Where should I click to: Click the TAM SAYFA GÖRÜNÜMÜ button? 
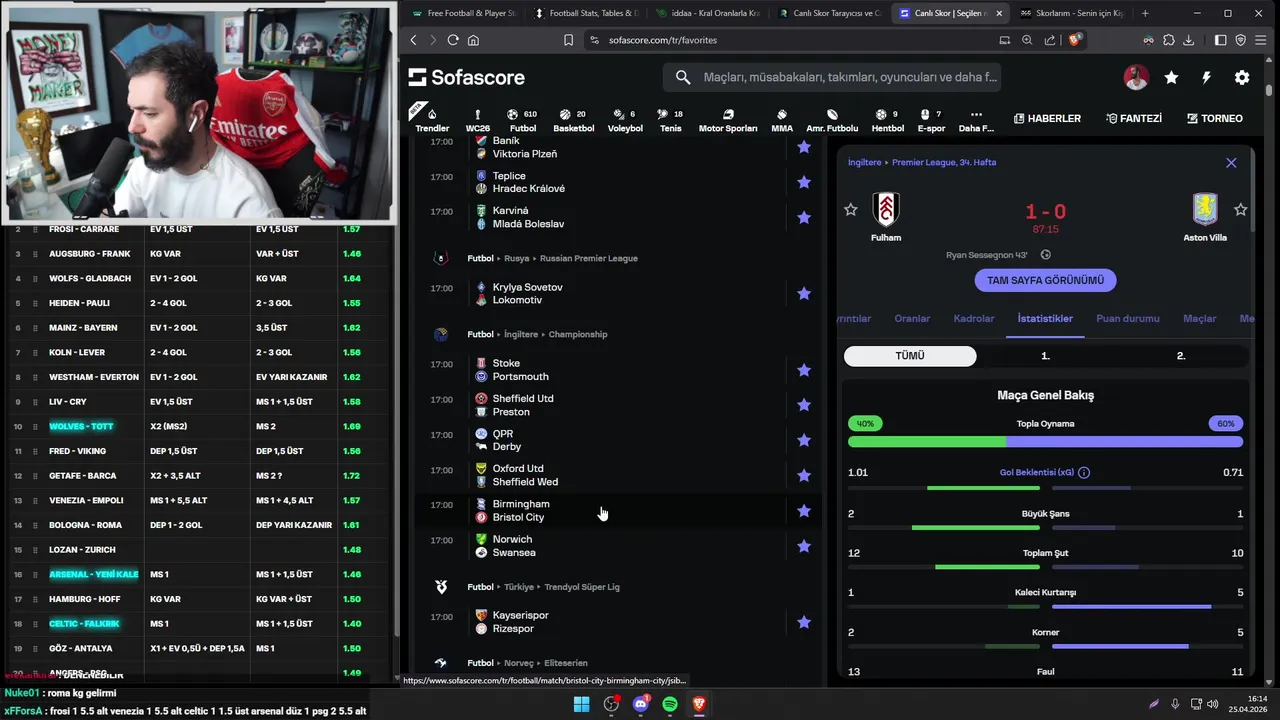click(x=1045, y=281)
